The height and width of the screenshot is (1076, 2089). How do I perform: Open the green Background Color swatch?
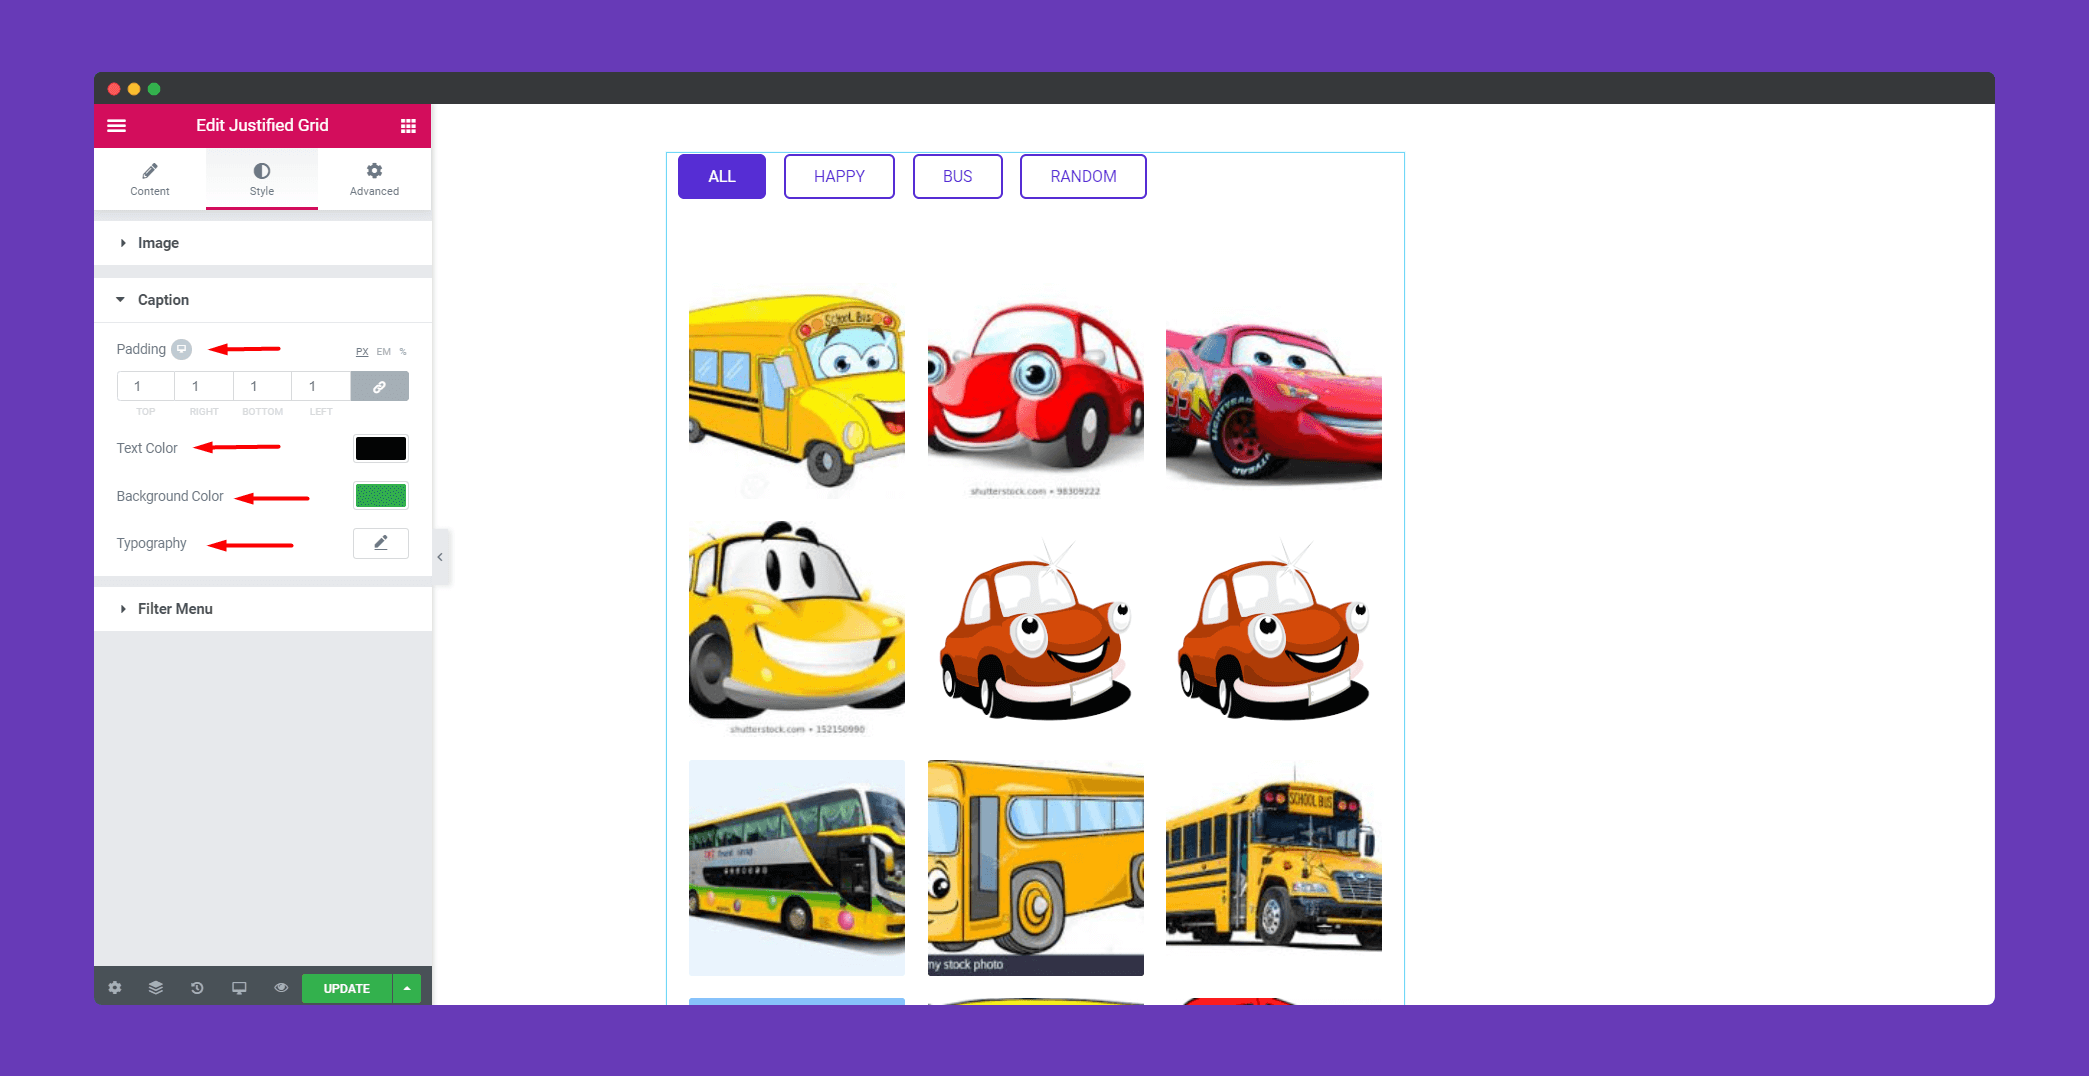(x=381, y=495)
